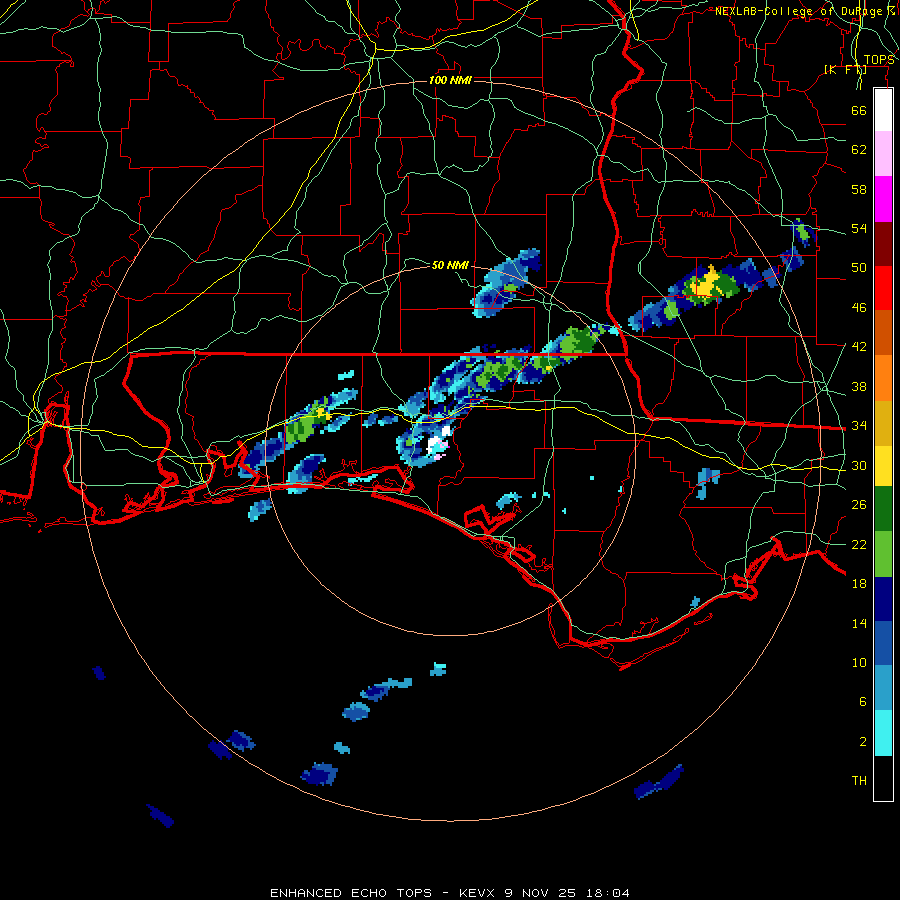The width and height of the screenshot is (900, 900).
Task: Click the 42 scale label
Action: (x=859, y=347)
